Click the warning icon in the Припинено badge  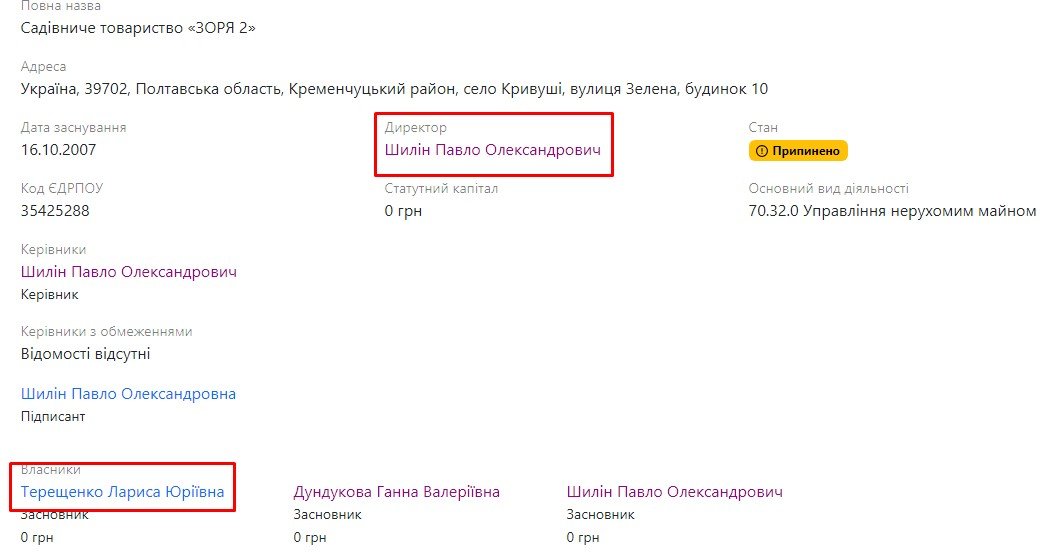coord(761,151)
